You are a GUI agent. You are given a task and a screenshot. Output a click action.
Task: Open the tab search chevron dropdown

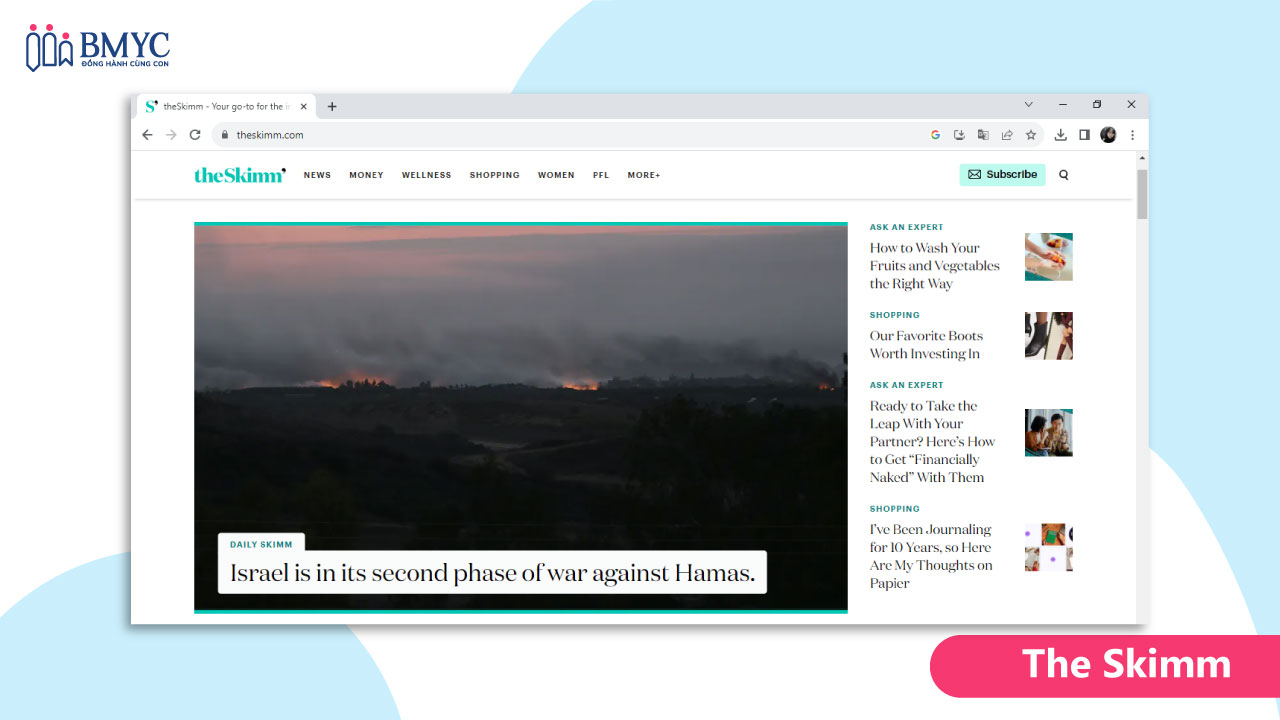point(1028,105)
